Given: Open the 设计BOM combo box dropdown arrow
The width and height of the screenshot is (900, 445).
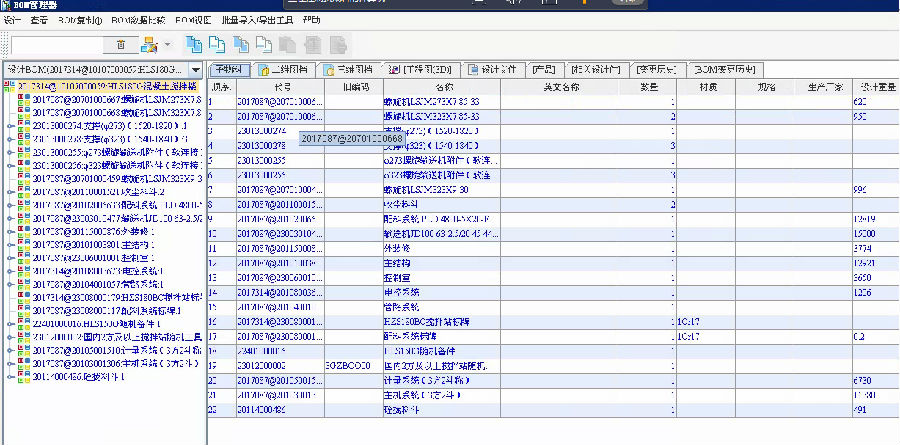Looking at the screenshot, I should click(x=196, y=70).
